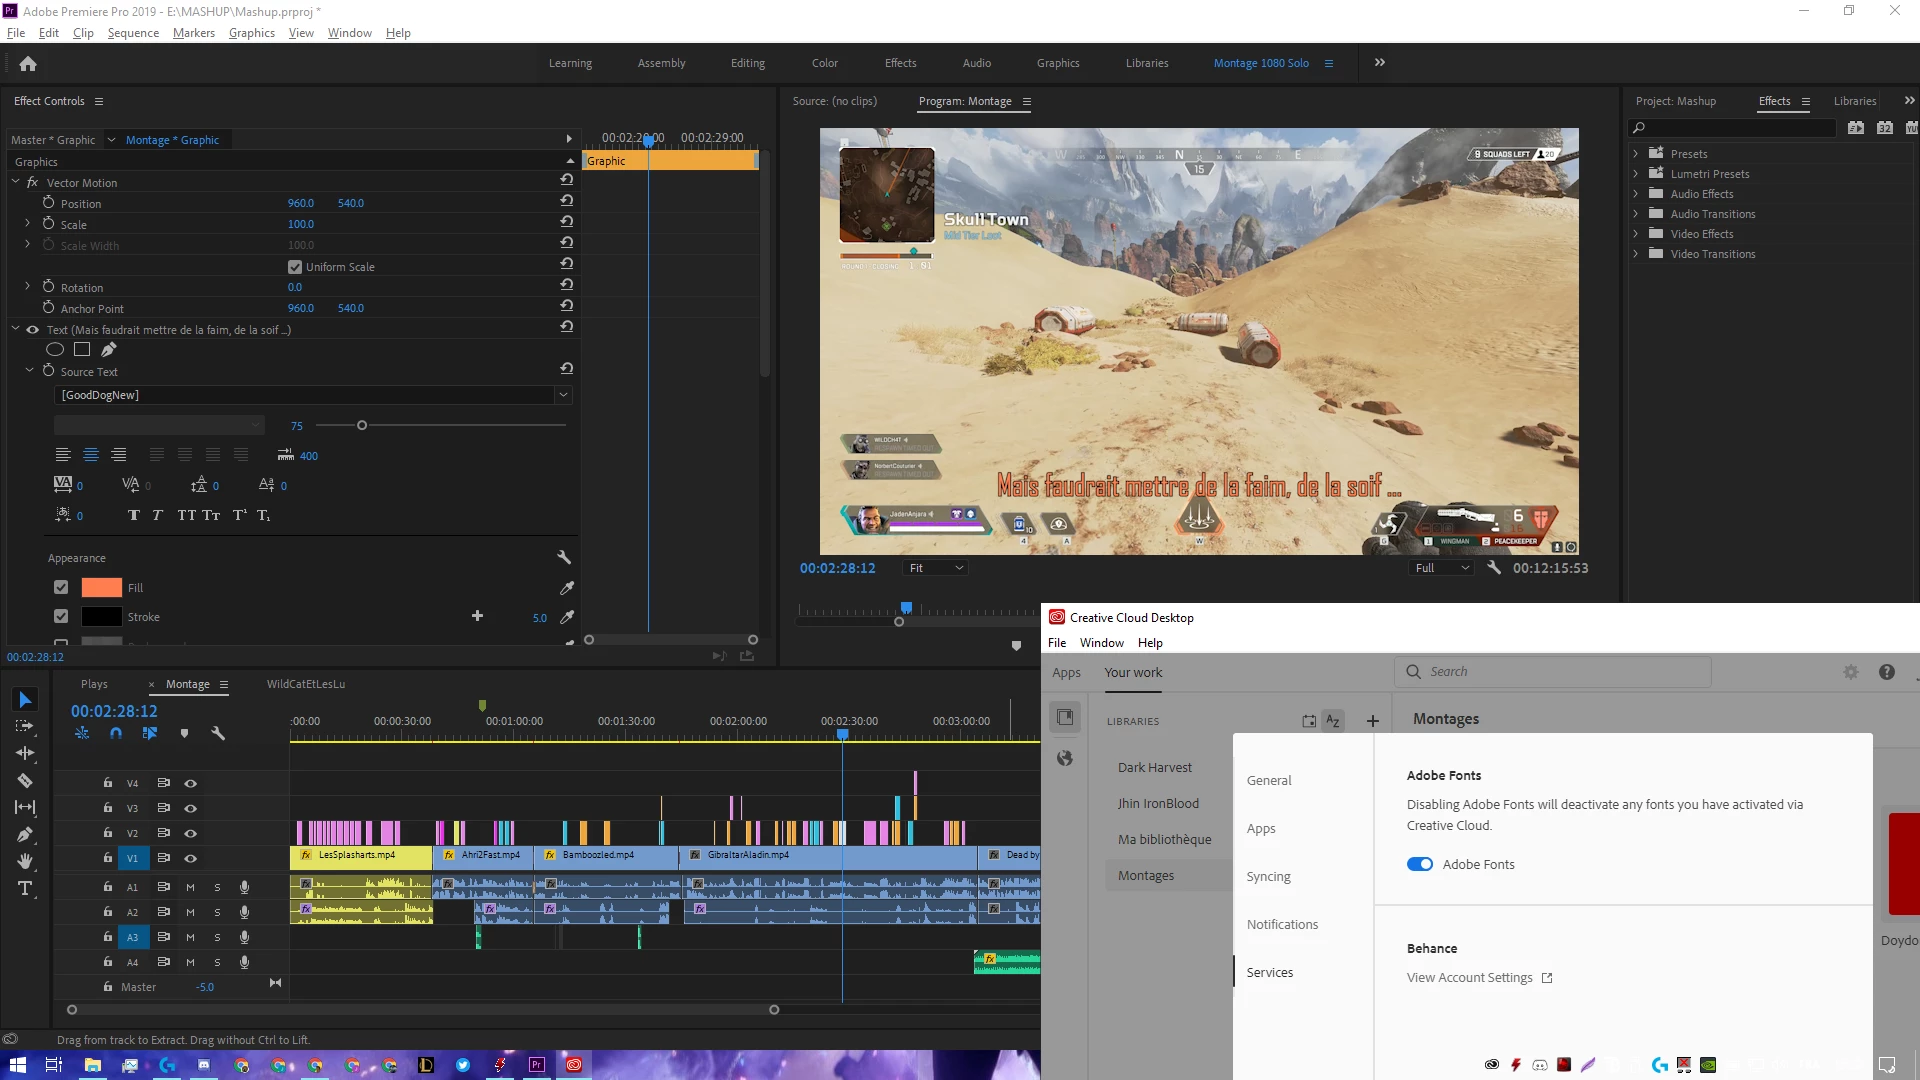Select the Hand tool

pos(25,861)
